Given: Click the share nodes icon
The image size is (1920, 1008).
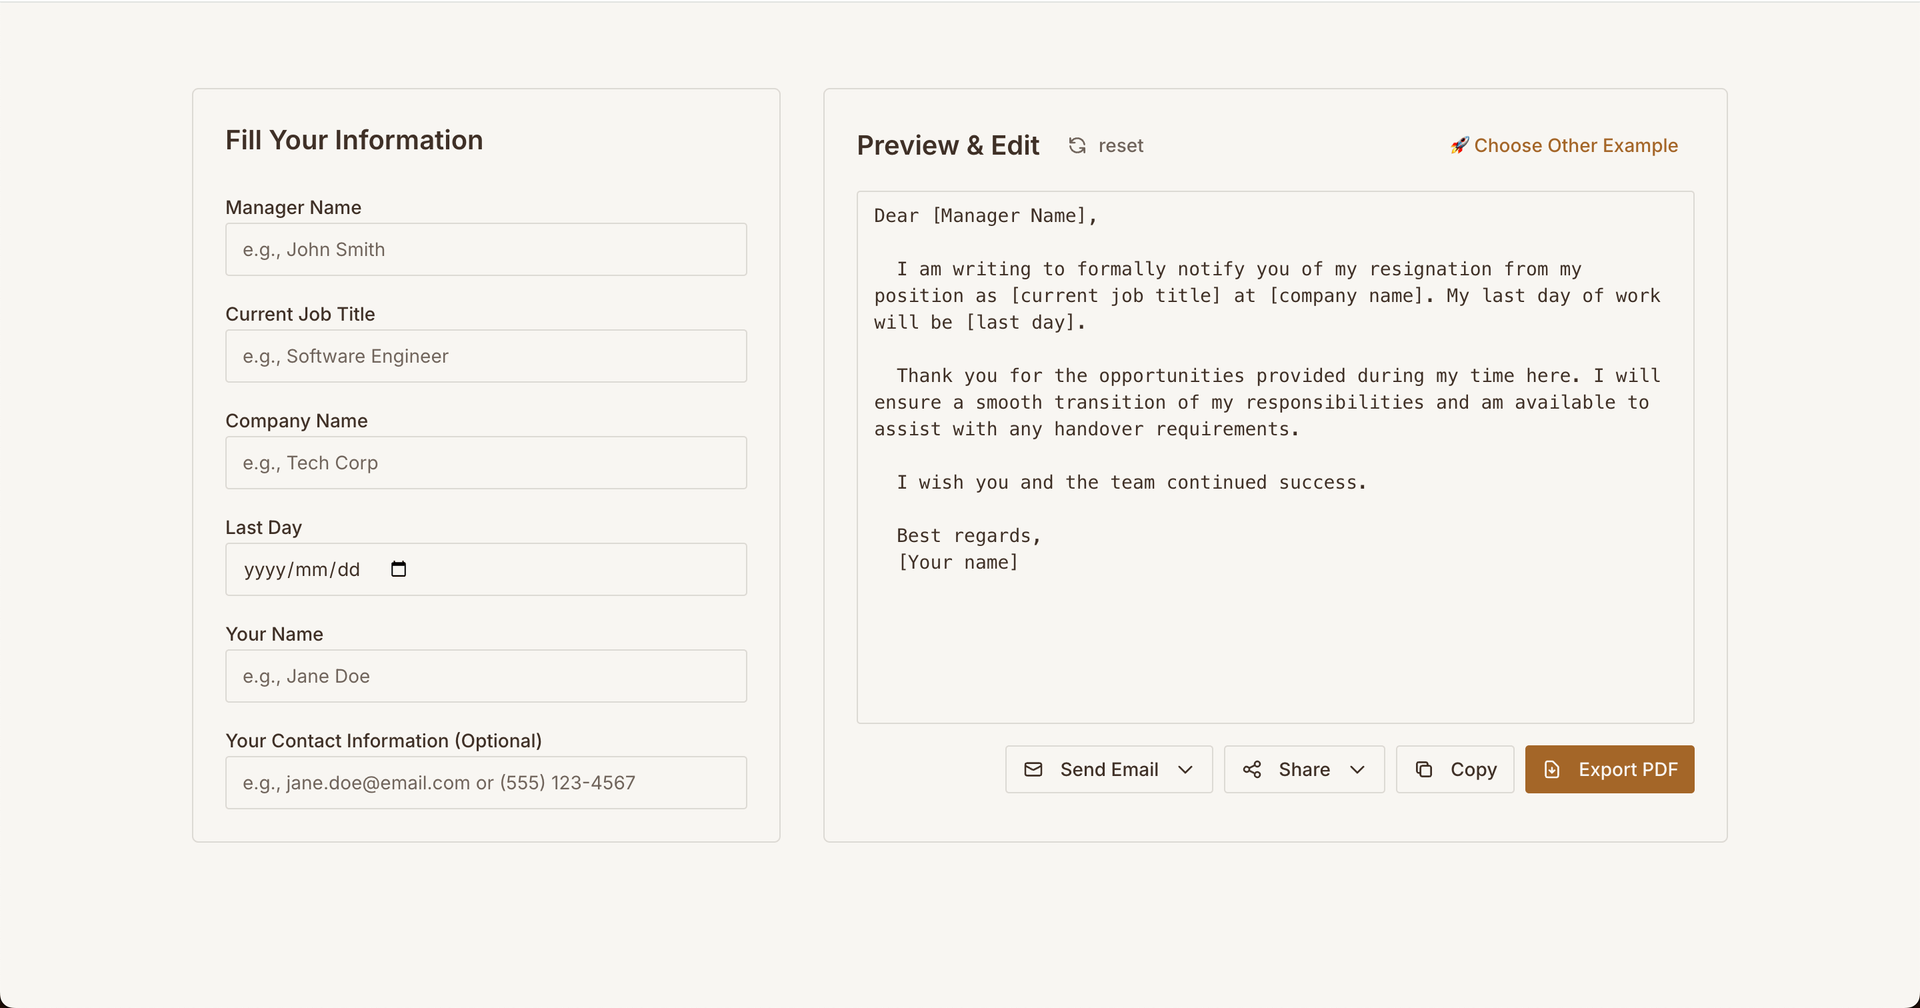Looking at the screenshot, I should tap(1251, 769).
